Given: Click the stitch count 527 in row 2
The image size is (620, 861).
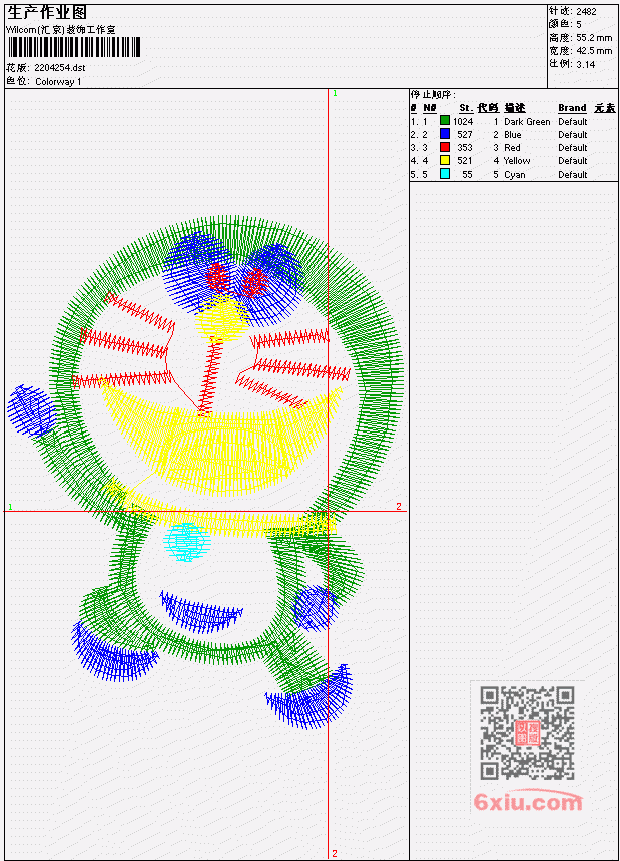Looking at the screenshot, I should pos(465,135).
